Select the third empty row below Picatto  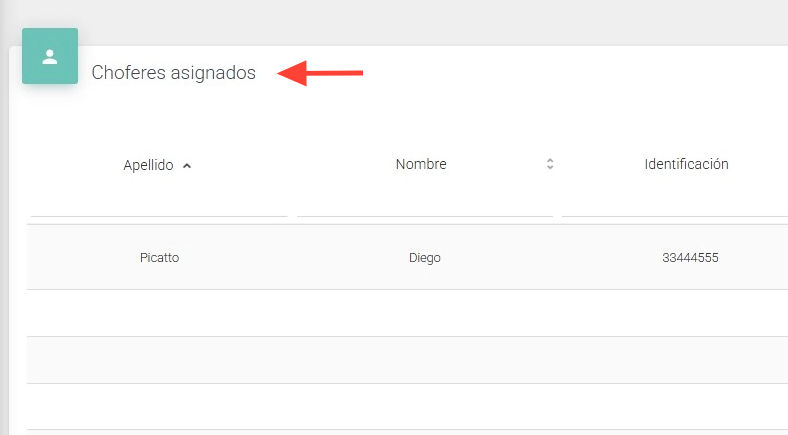(x=400, y=407)
